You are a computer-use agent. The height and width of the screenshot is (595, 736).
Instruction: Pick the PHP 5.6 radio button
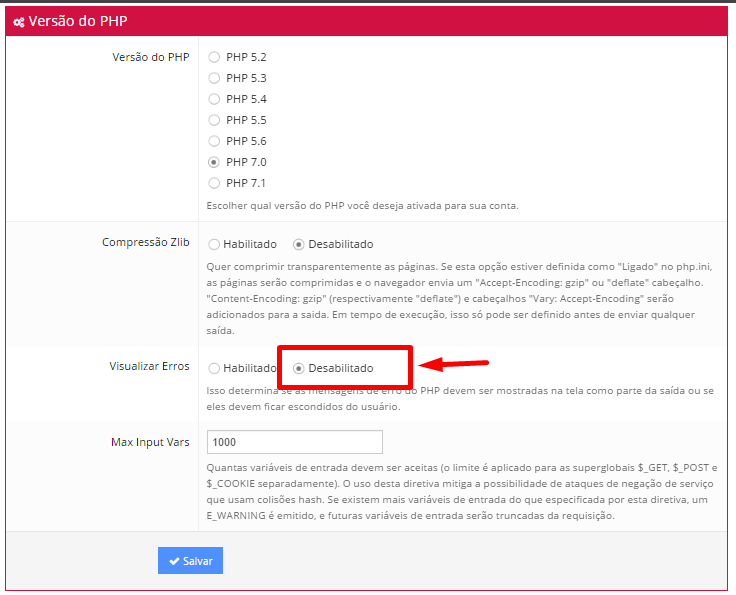tap(214, 141)
